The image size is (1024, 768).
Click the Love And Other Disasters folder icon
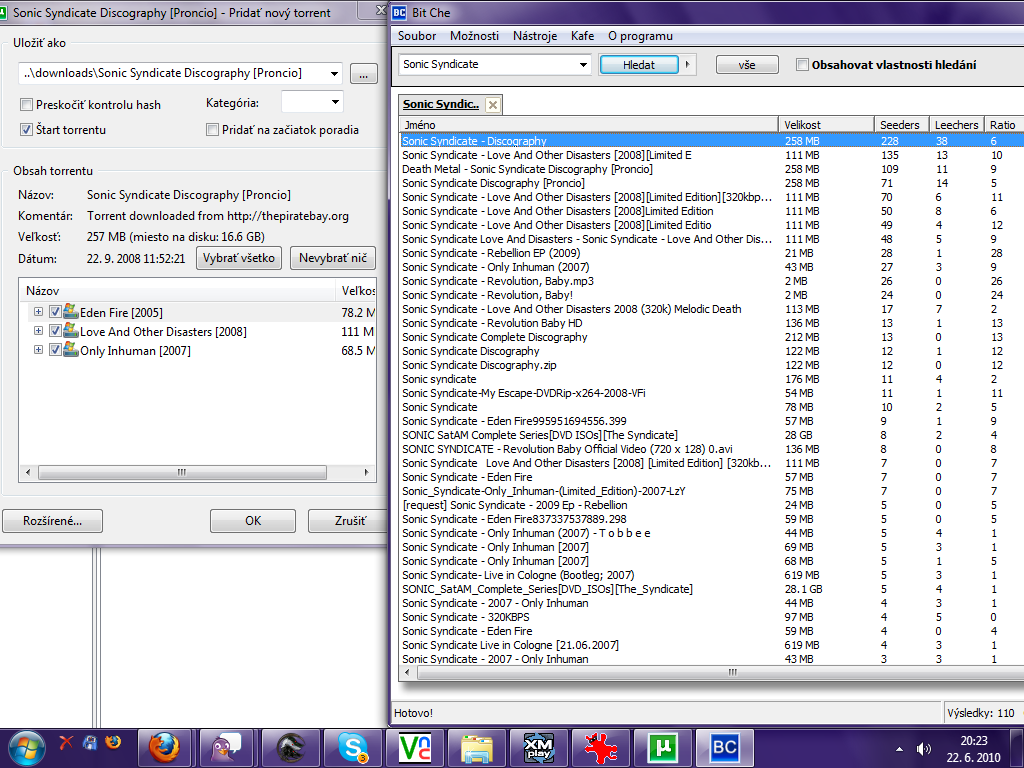[x=71, y=330]
